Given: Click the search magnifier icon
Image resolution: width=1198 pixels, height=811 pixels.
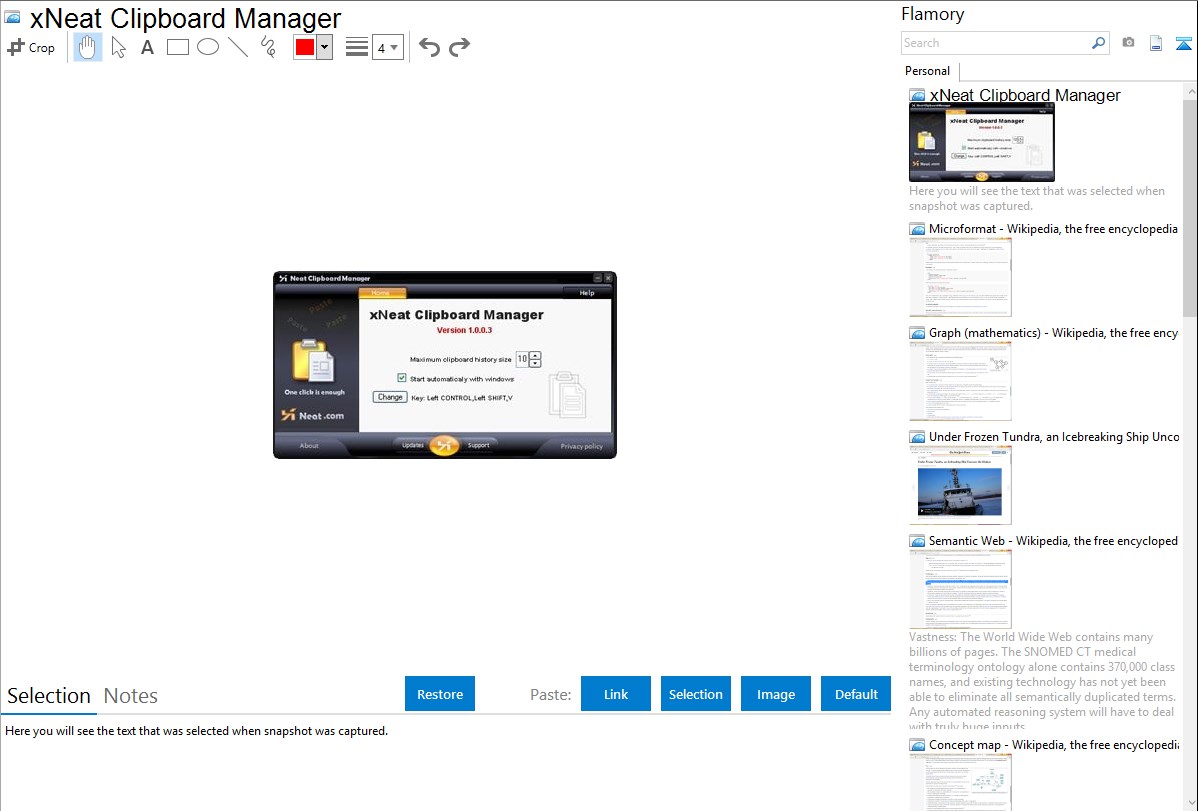Looking at the screenshot, I should click(1099, 43).
